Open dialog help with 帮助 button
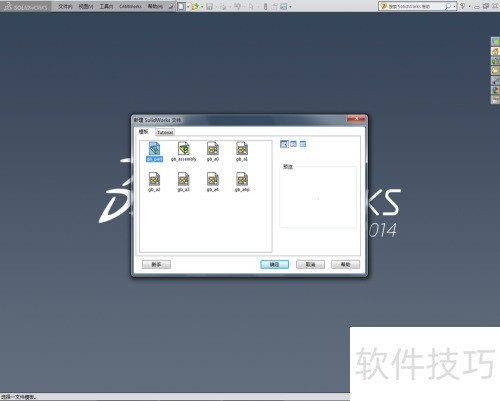The width and height of the screenshot is (500, 401). tap(345, 264)
